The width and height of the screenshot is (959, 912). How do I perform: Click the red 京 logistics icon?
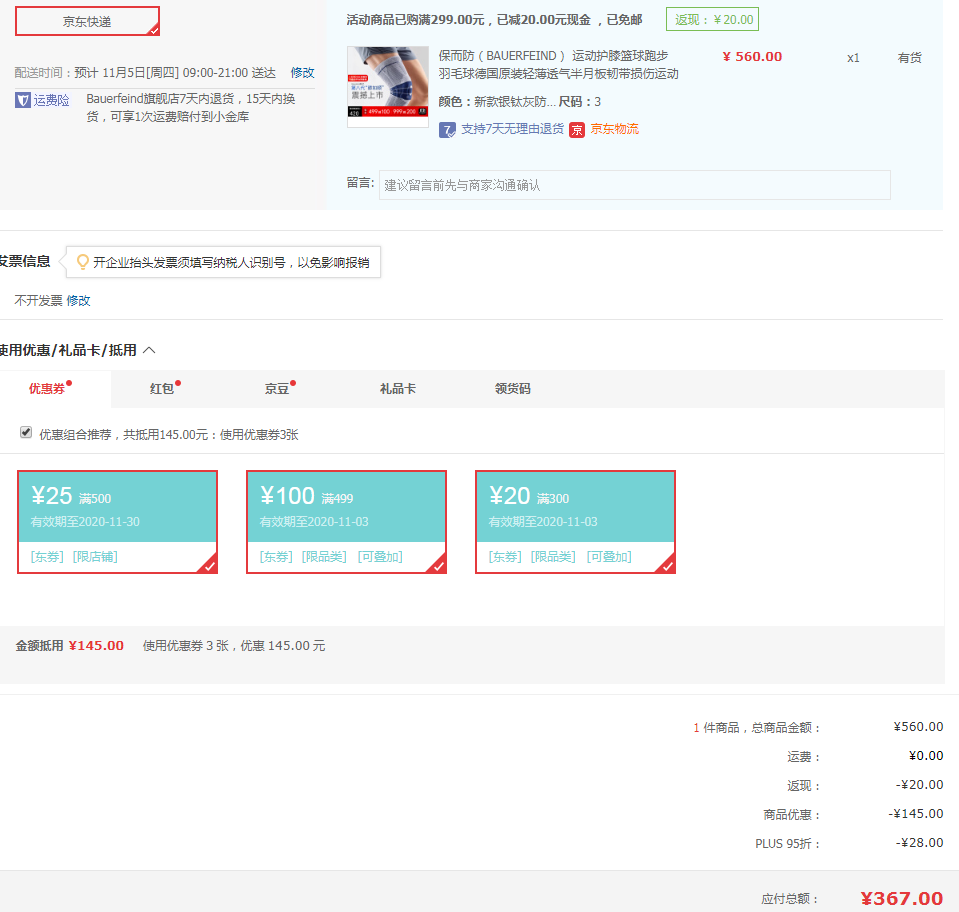577,130
